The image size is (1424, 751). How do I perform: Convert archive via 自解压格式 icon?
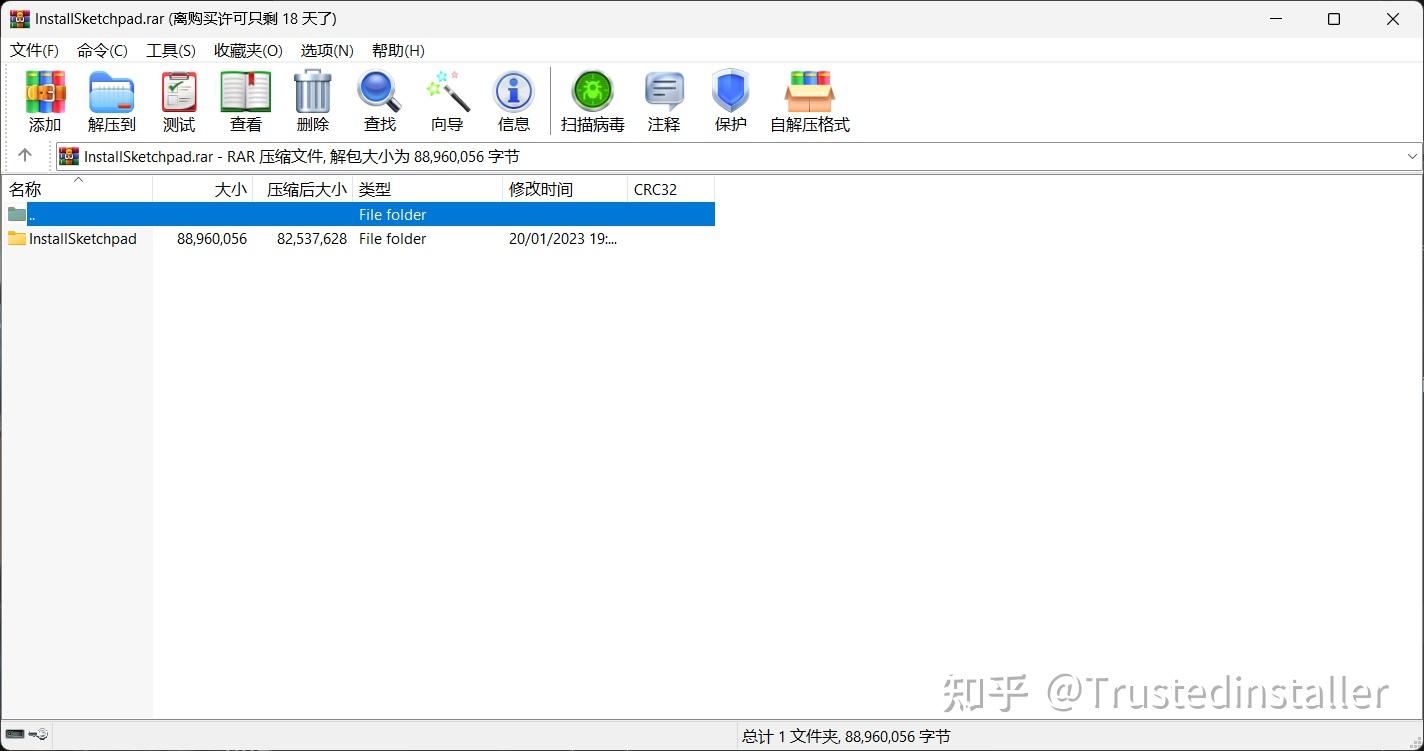[809, 100]
